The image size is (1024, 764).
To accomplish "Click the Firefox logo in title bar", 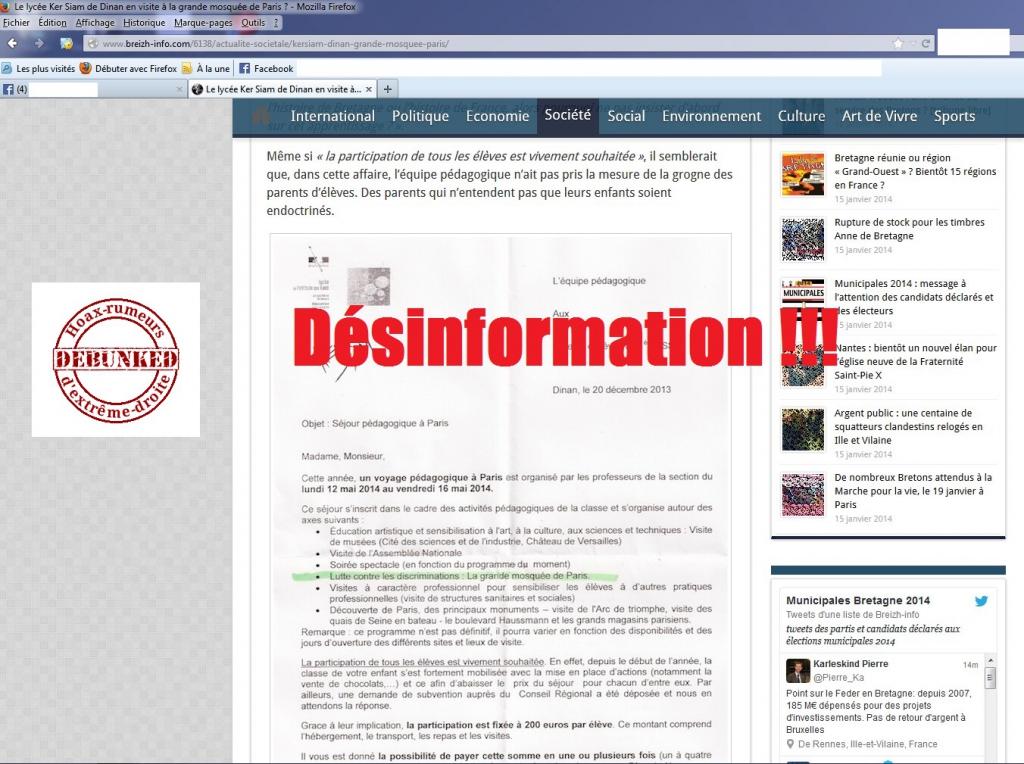I will click(6, 7).
